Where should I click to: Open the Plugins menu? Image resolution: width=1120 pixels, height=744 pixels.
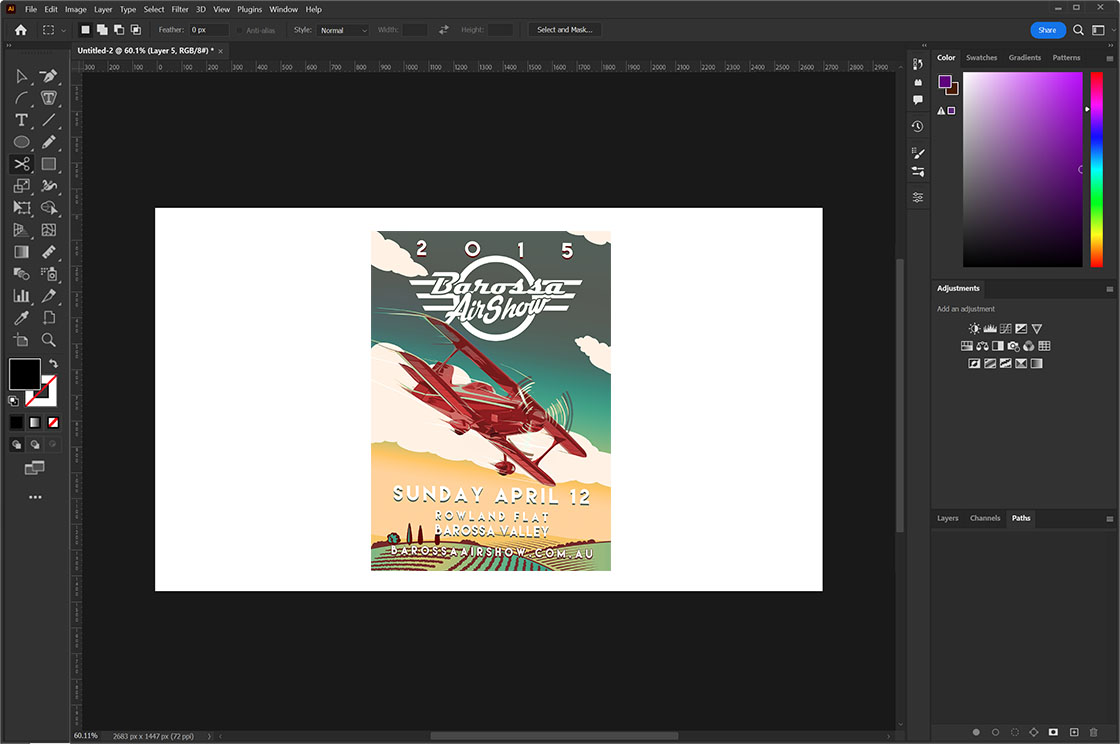pyautogui.click(x=249, y=9)
